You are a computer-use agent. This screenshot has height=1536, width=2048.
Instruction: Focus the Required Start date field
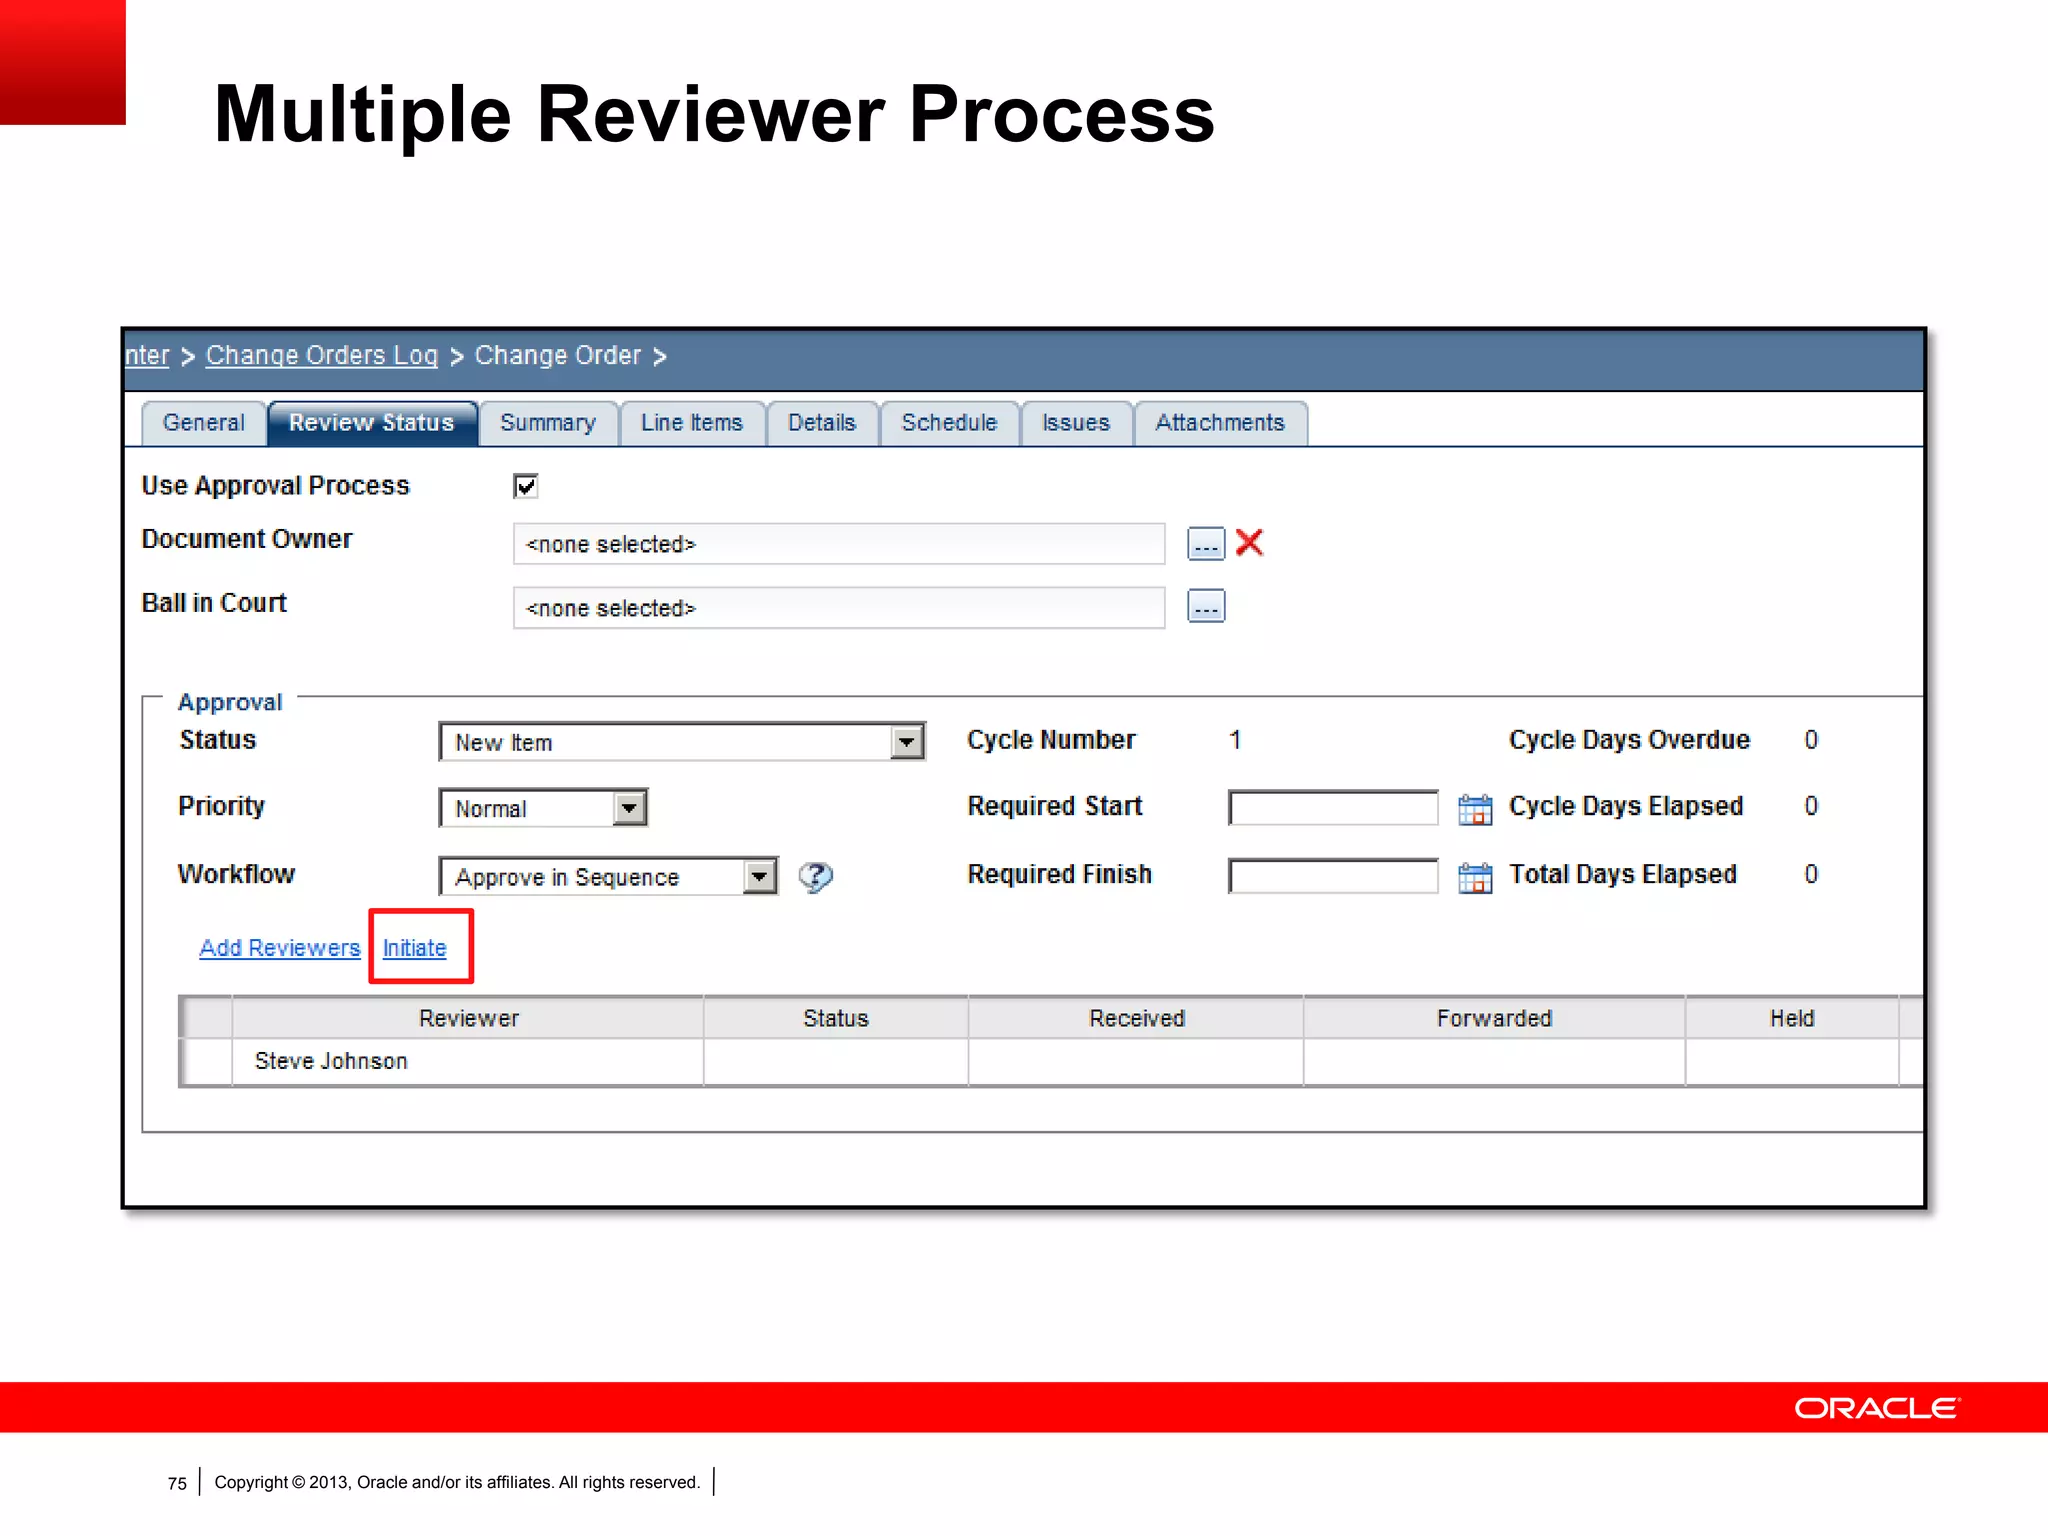coord(1333,808)
